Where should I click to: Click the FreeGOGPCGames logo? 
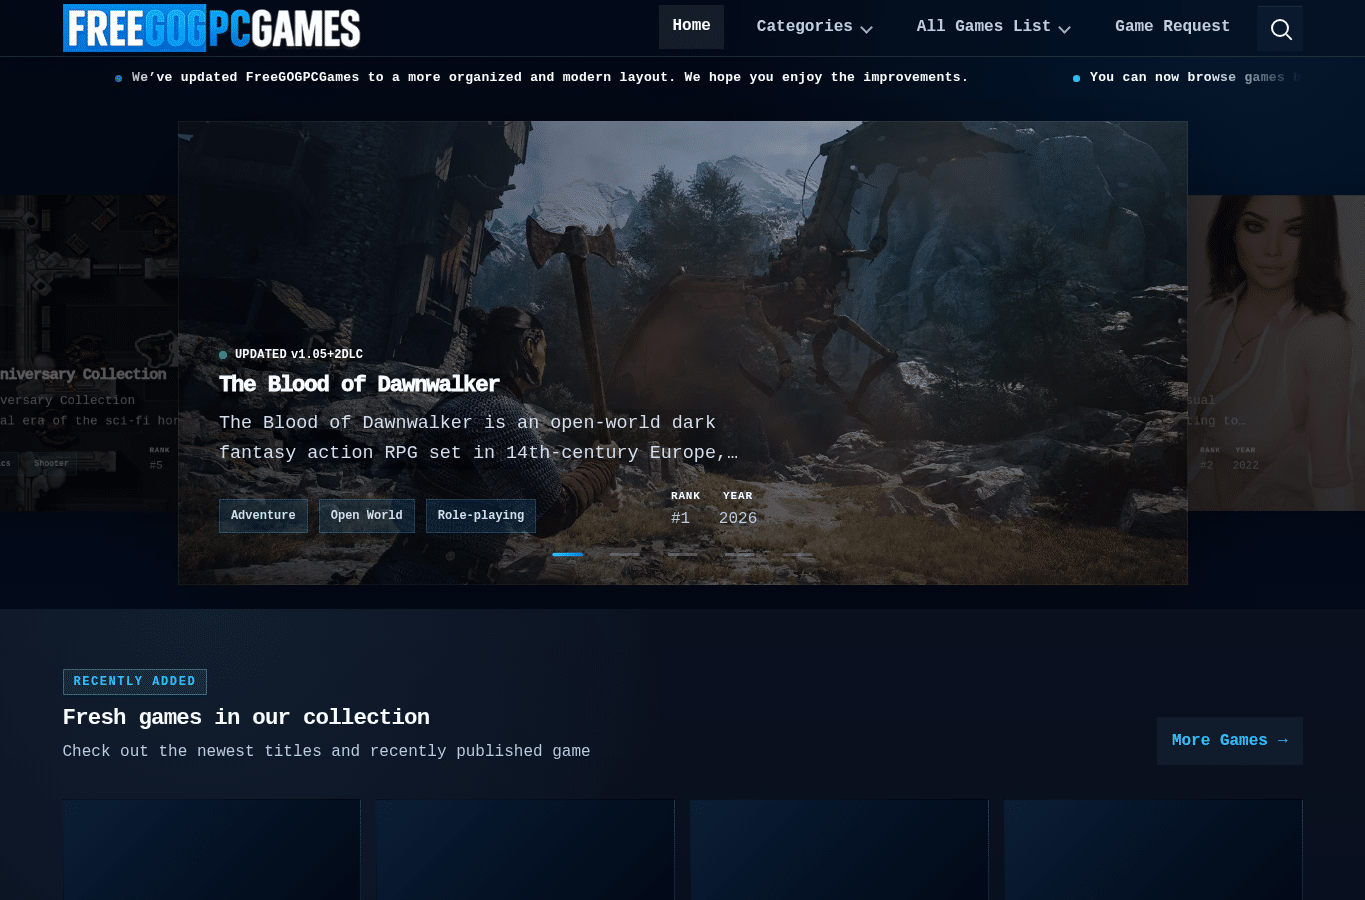coord(212,28)
